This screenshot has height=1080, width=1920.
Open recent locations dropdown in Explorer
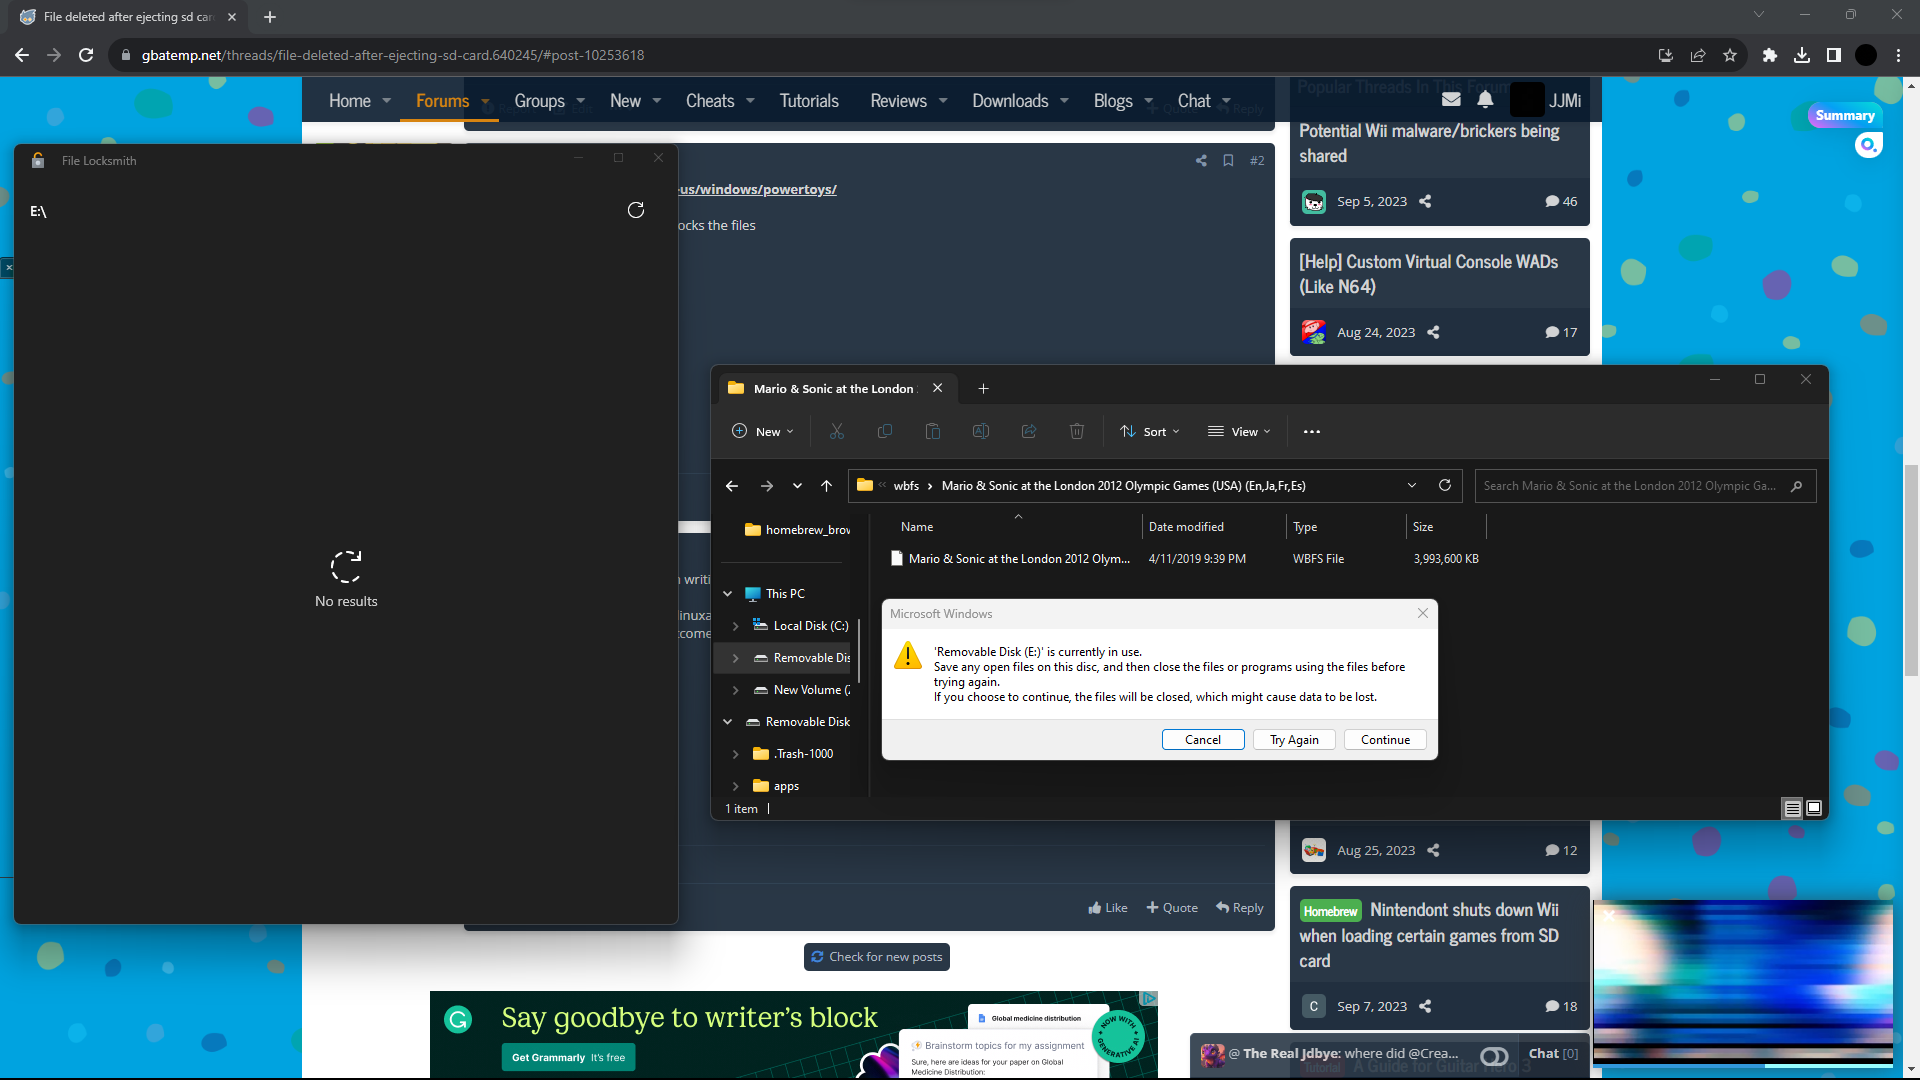tap(797, 486)
